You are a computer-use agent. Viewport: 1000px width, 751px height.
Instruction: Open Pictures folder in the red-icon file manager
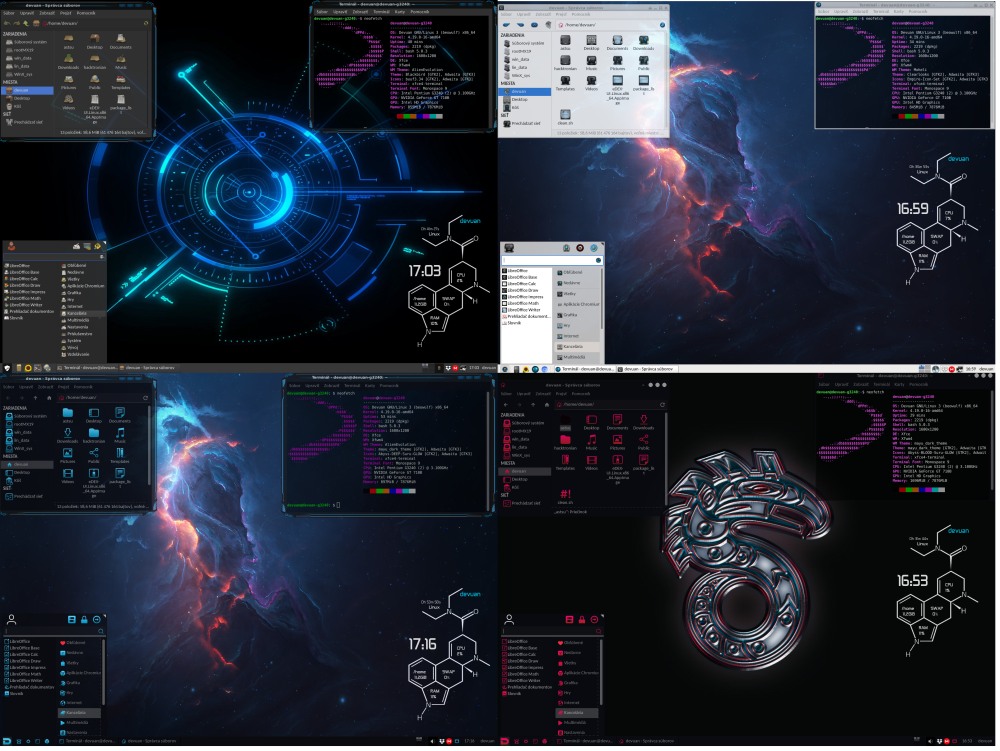point(617,441)
